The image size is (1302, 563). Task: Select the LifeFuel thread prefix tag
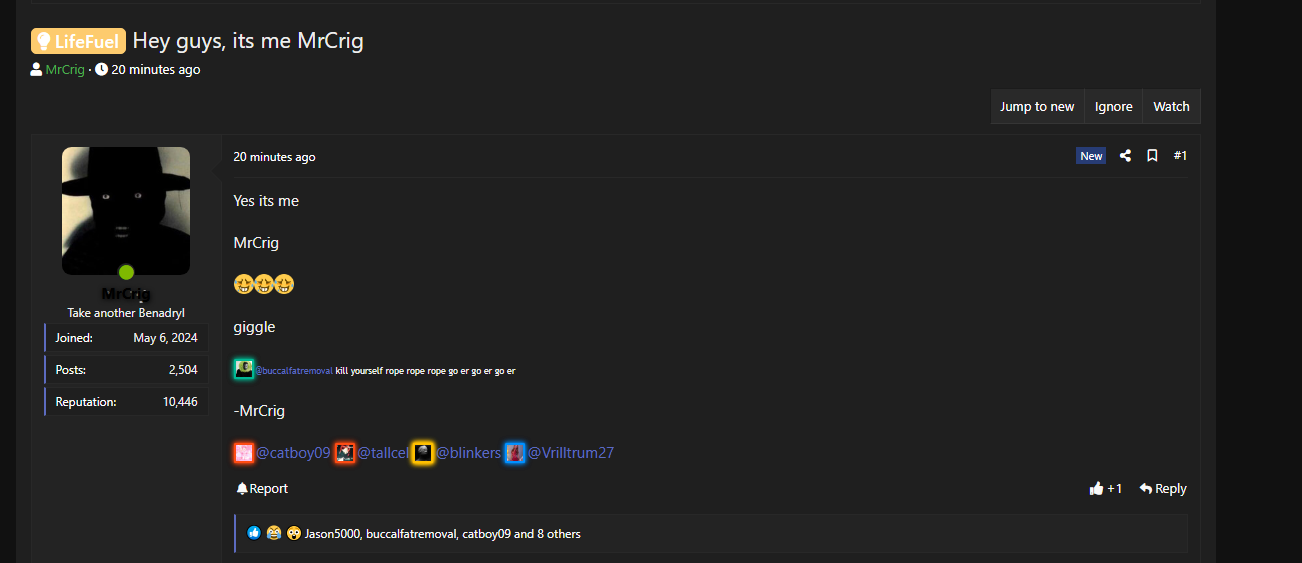pyautogui.click(x=78, y=41)
